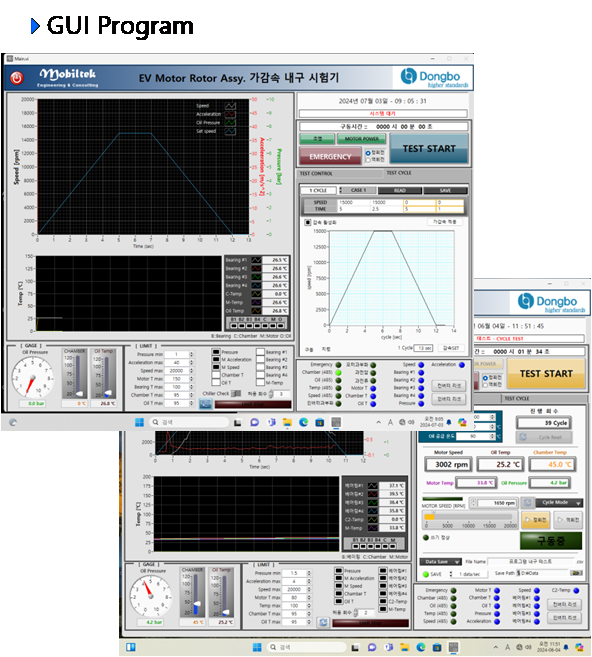Click search box on the lower taskbar
The width and height of the screenshot is (592, 657).
[x=306, y=648]
